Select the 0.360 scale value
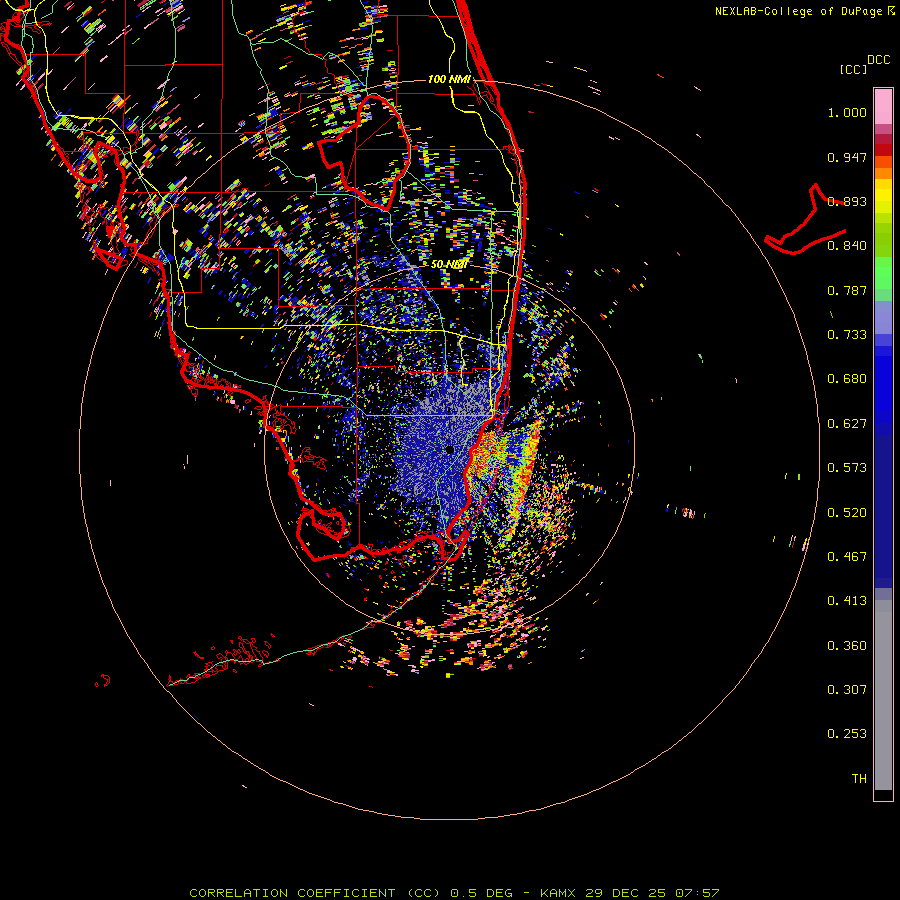 click(847, 646)
